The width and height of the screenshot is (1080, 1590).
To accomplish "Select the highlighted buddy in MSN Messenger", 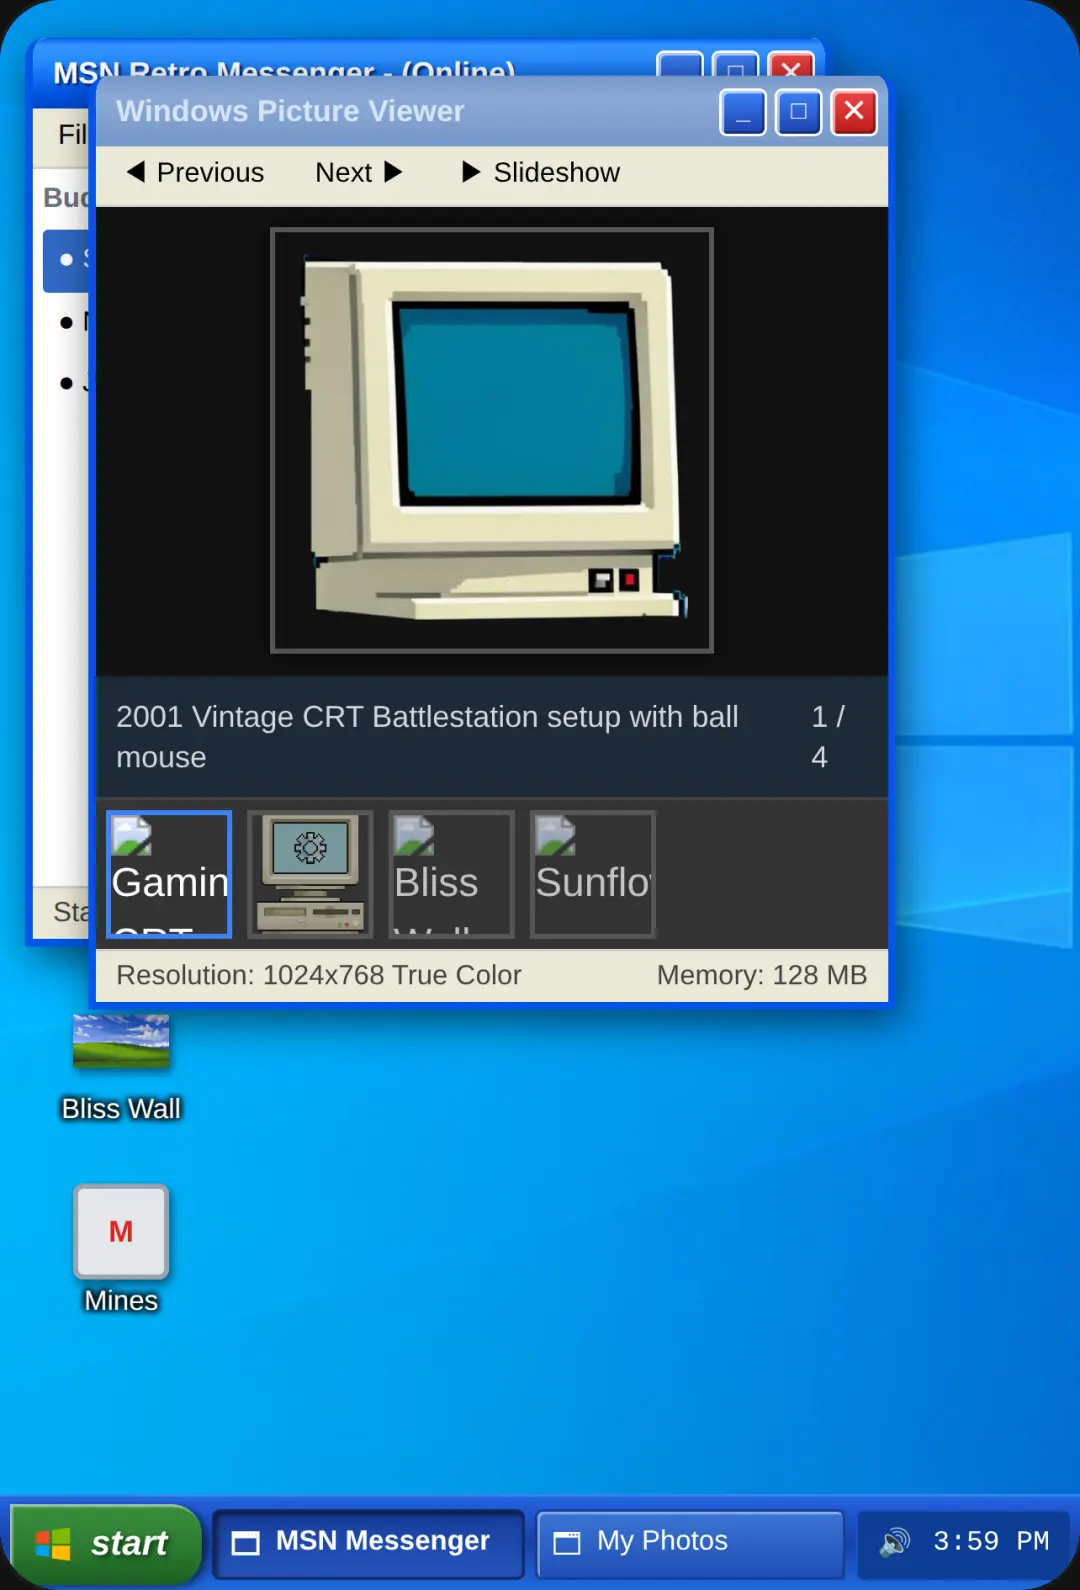I will pos(68,260).
